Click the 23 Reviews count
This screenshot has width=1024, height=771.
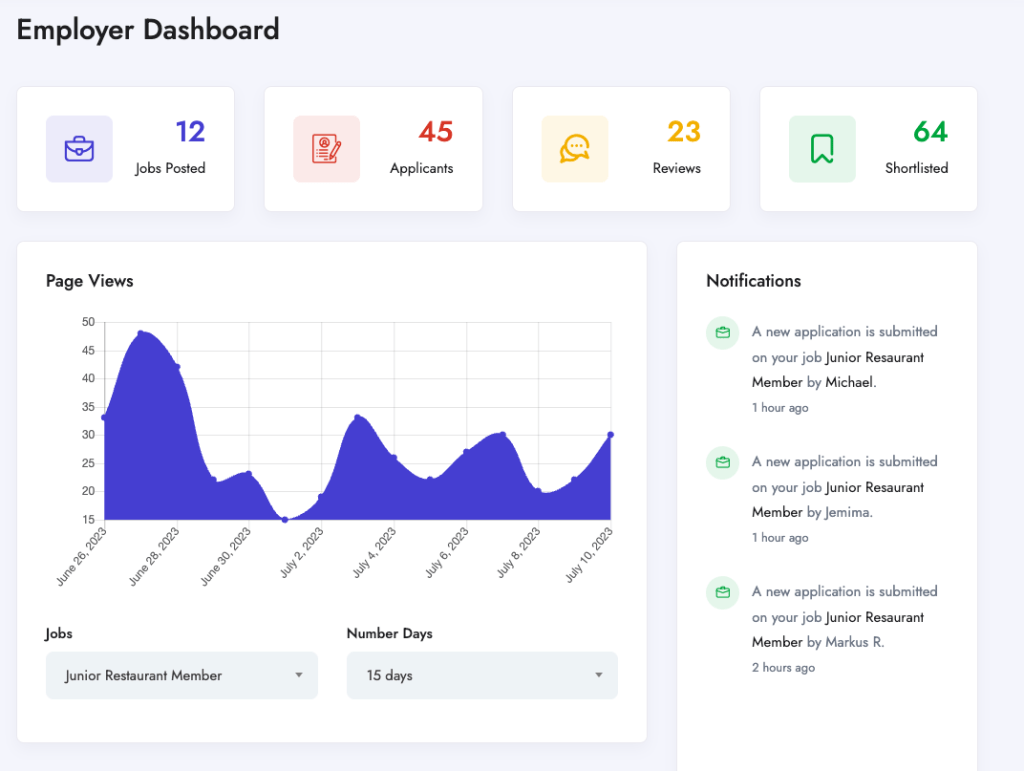pyautogui.click(x=684, y=132)
